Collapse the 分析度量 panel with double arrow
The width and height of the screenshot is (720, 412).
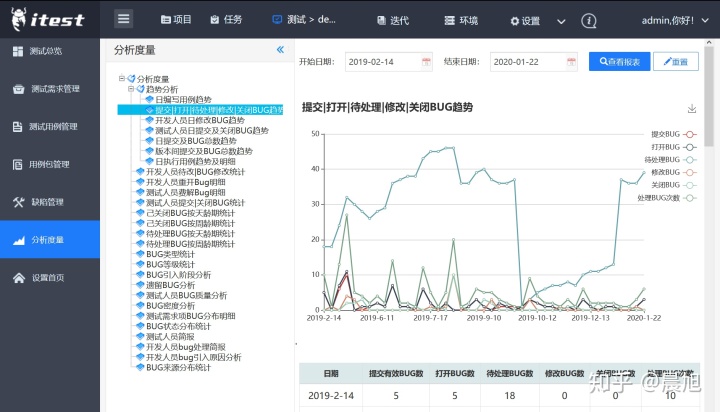coord(280,50)
